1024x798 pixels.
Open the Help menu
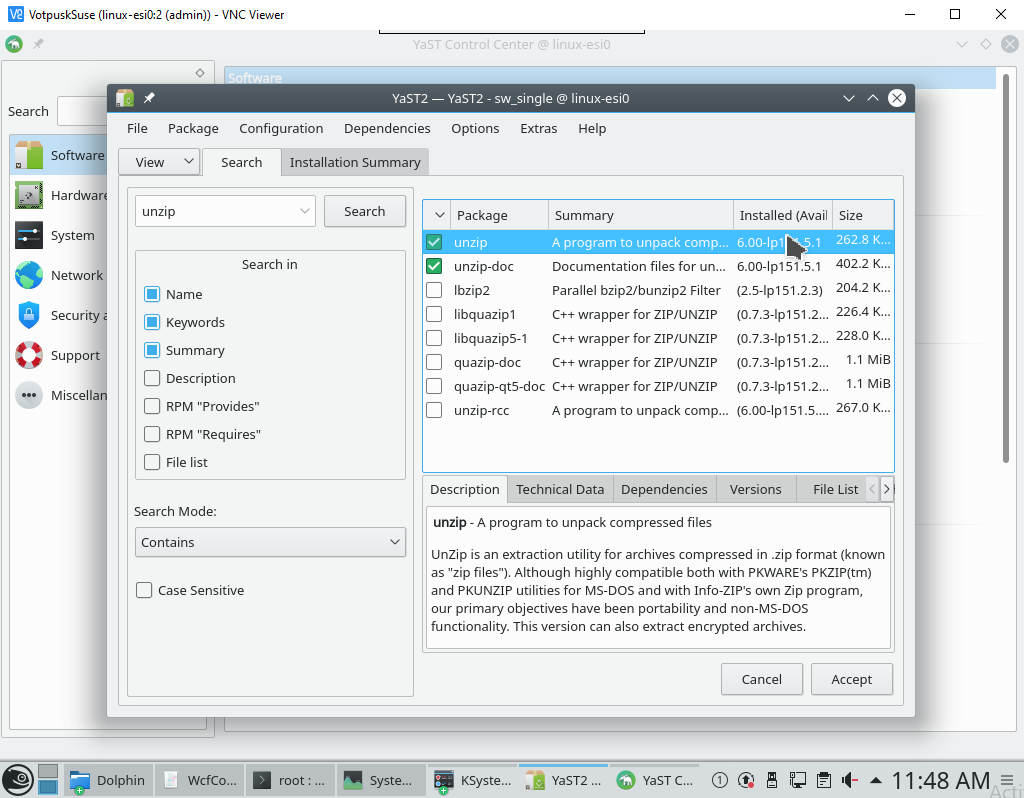click(592, 128)
